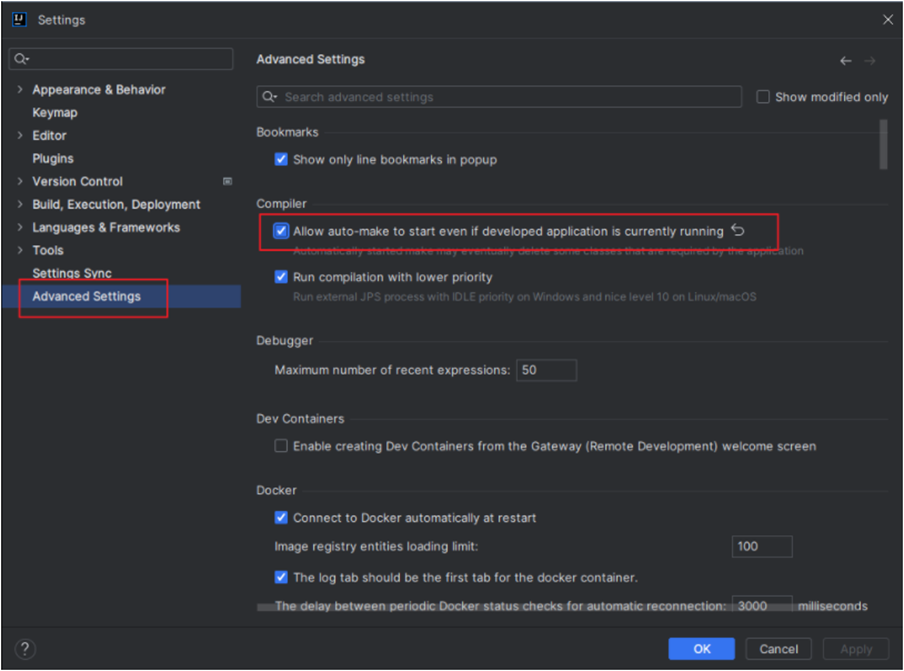Go back using the left arrow icon
The height and width of the screenshot is (671, 904).
[845, 61]
